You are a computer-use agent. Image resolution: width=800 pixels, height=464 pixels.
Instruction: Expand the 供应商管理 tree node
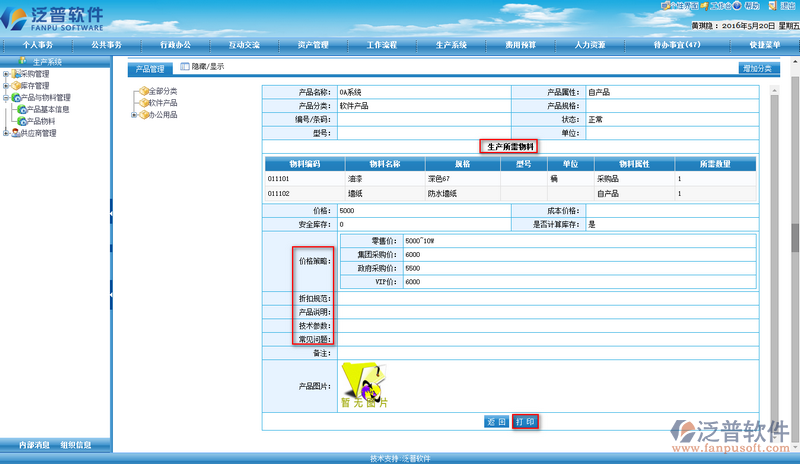pos(6,133)
